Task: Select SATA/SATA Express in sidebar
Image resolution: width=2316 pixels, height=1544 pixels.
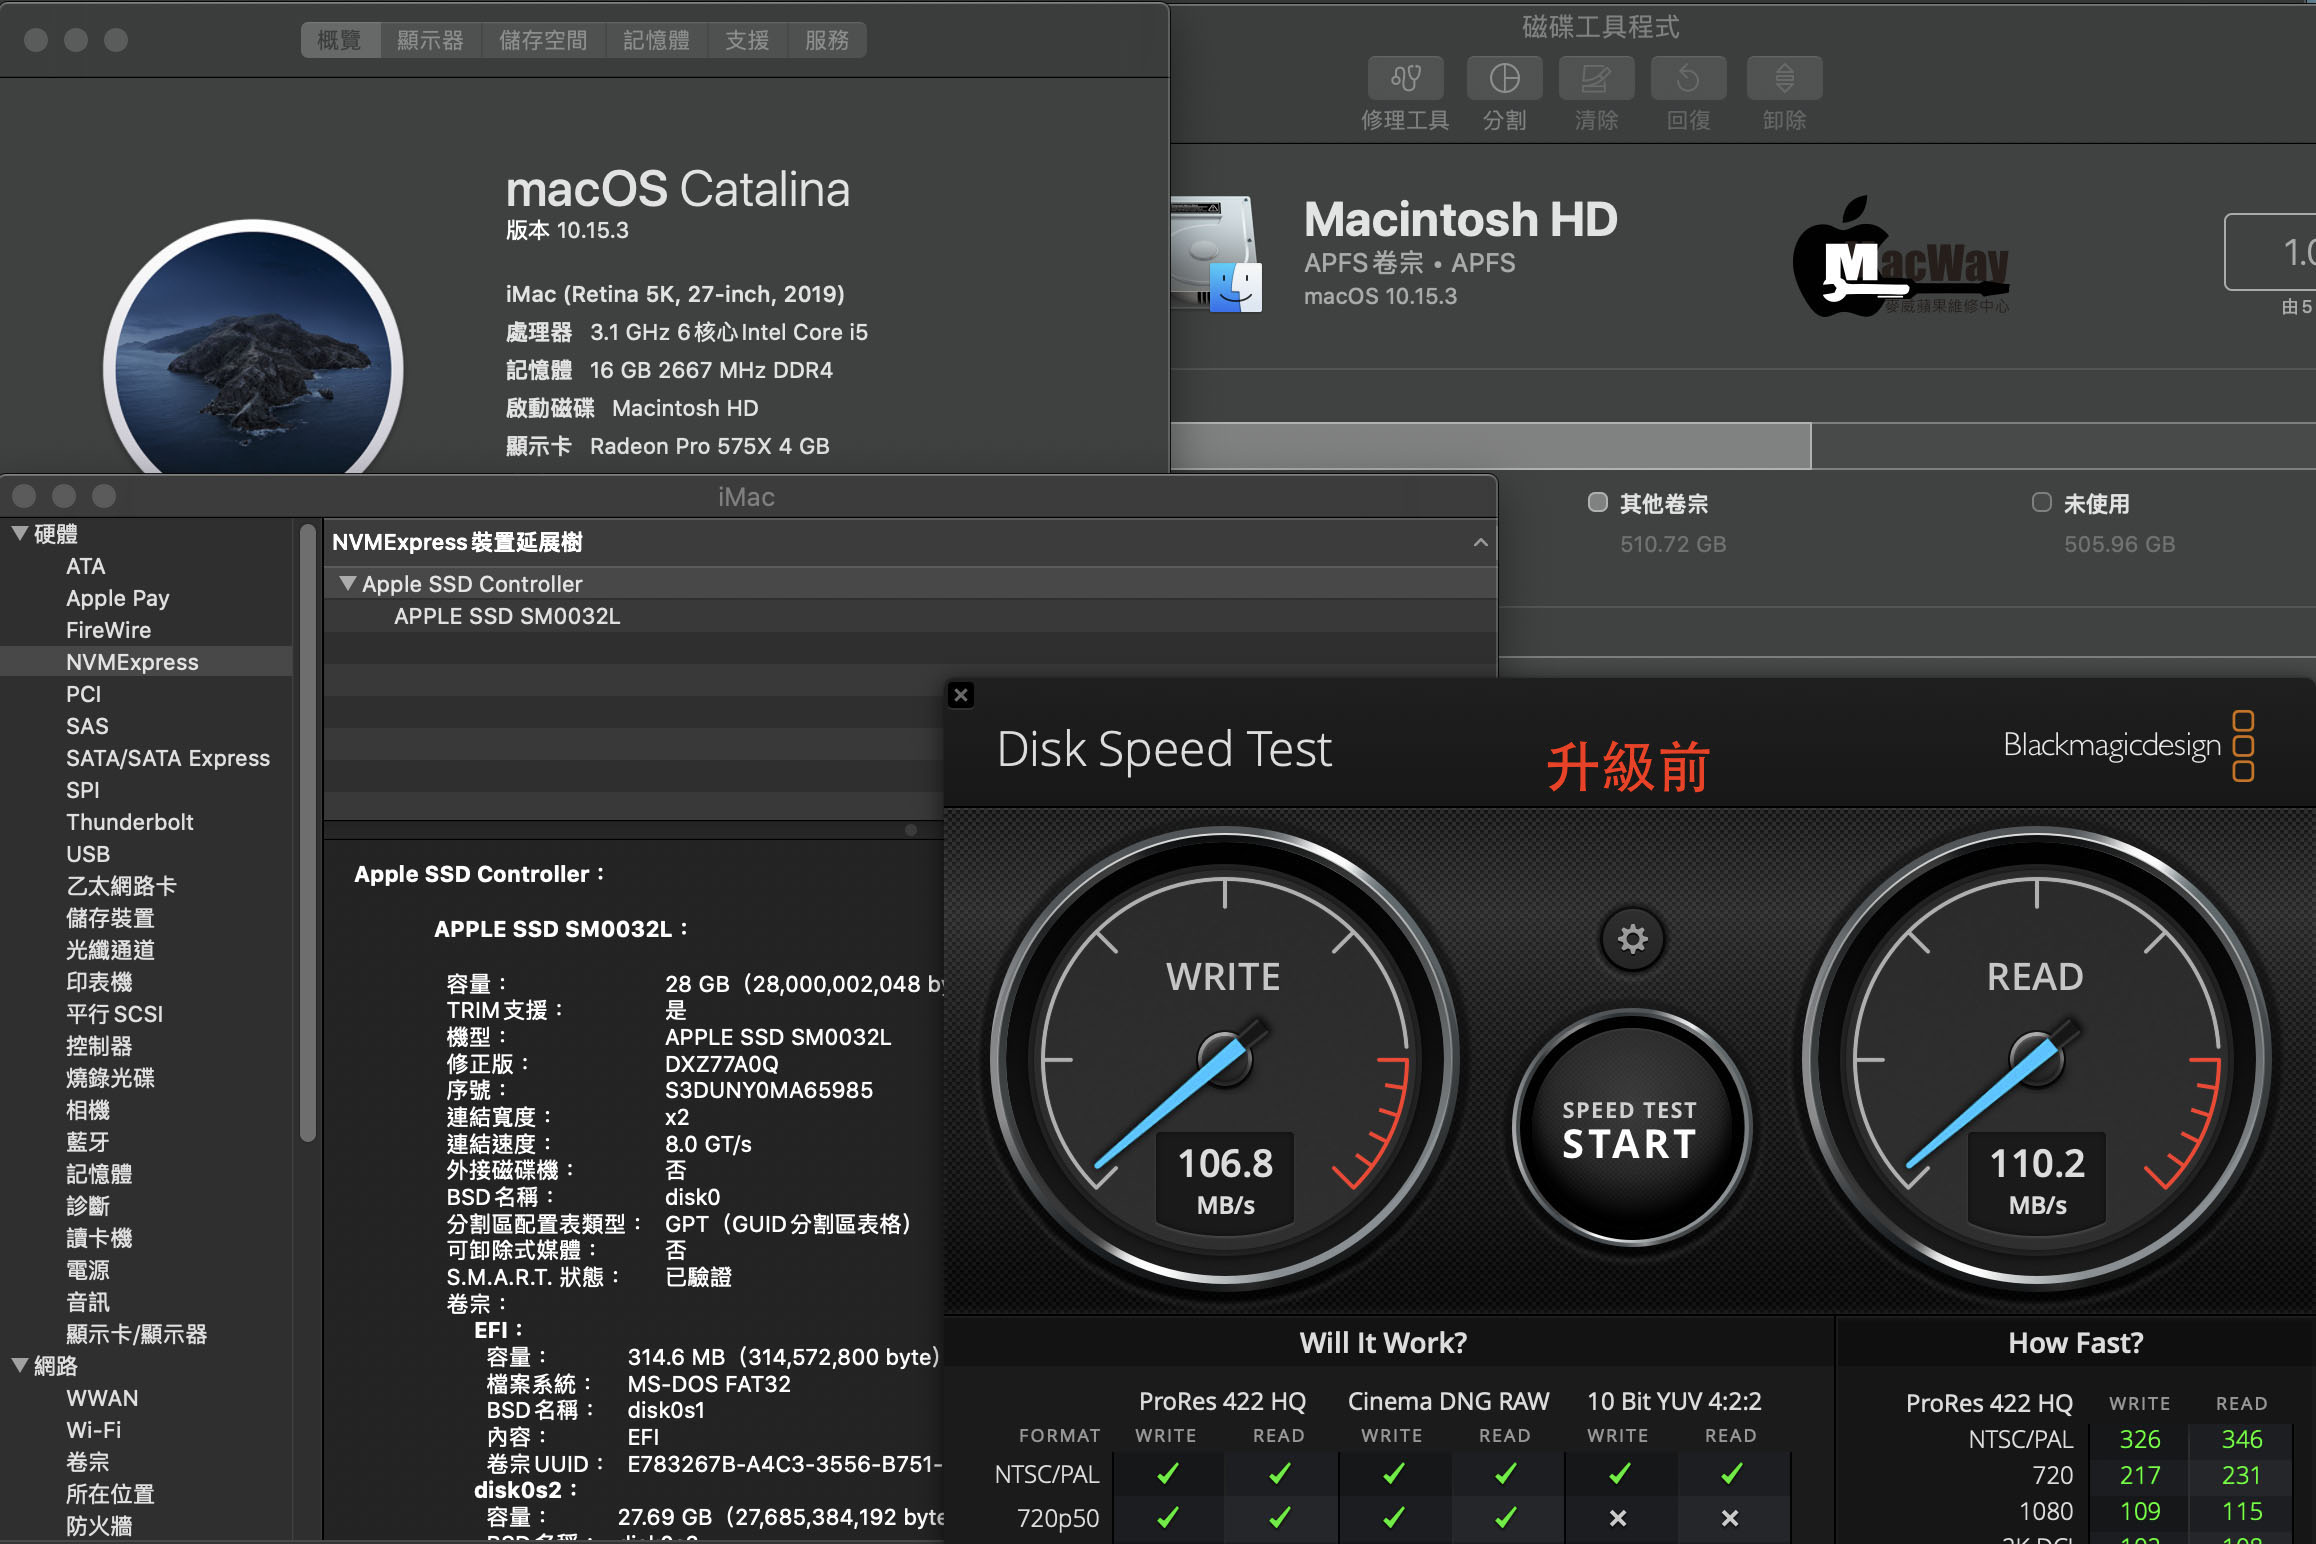Action: 146,758
